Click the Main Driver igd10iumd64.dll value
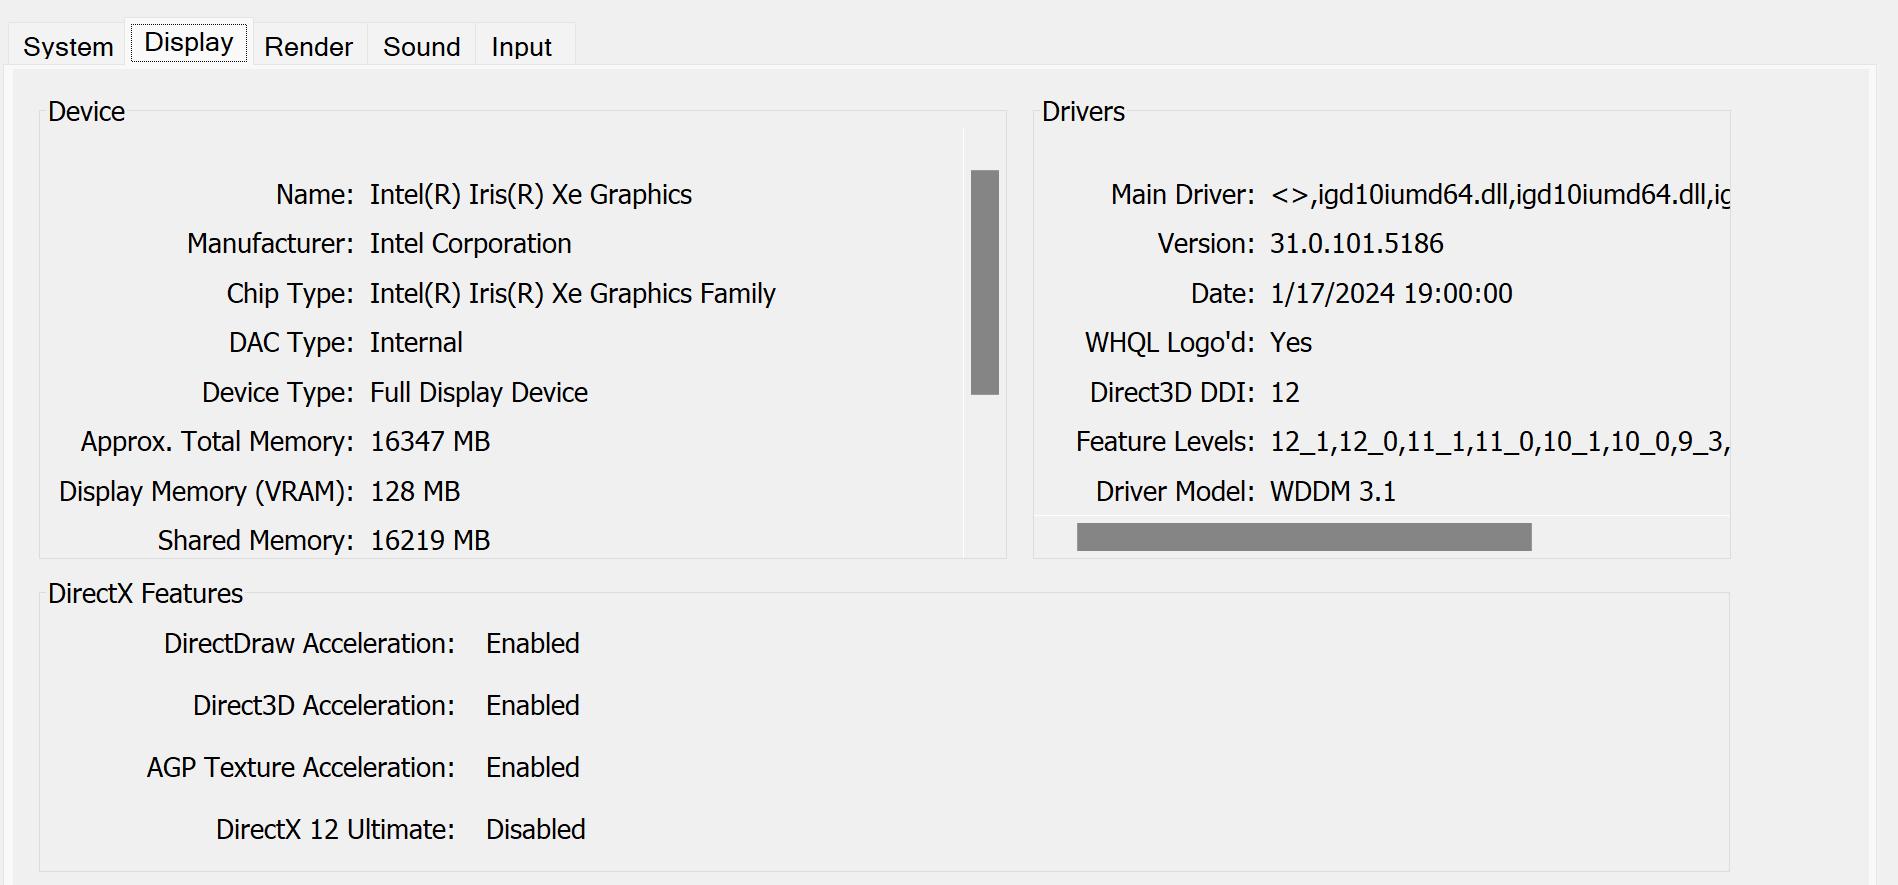This screenshot has height=885, width=1898. point(1500,194)
